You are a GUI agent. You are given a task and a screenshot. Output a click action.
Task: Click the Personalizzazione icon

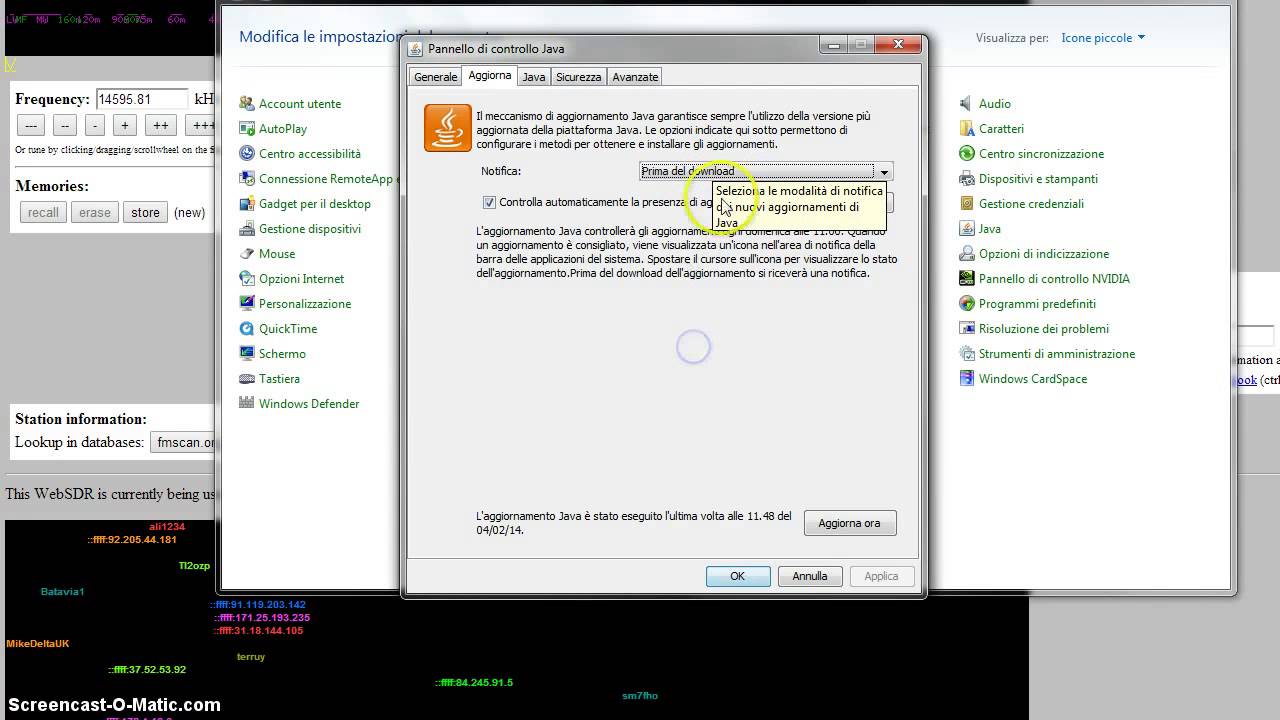click(247, 304)
